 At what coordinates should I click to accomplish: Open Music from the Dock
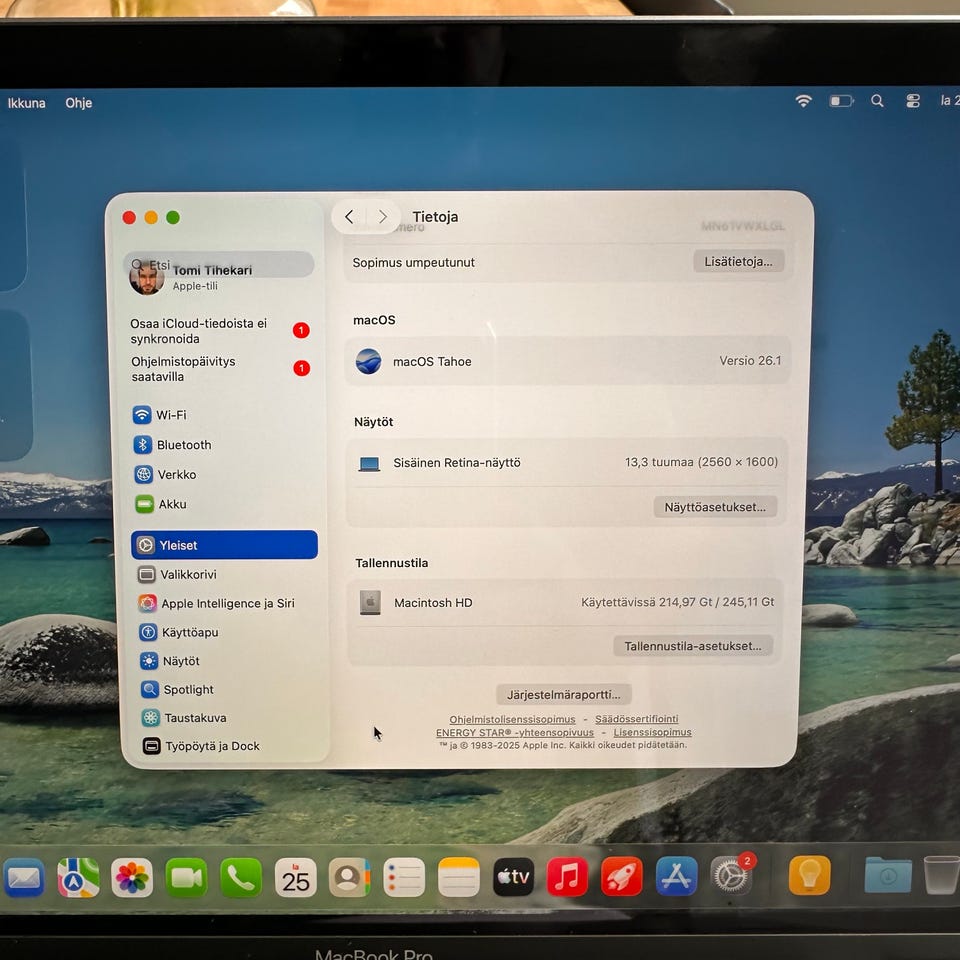tap(567, 877)
